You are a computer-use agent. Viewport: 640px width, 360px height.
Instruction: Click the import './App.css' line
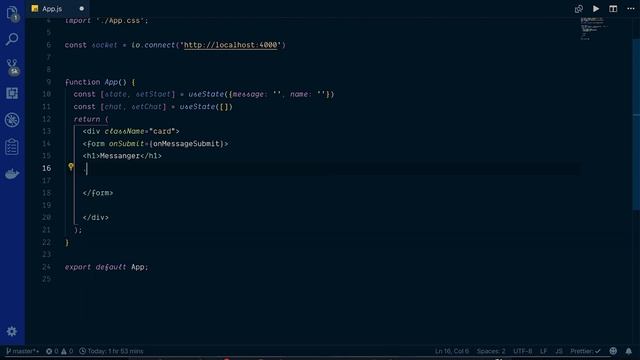pyautogui.click(x=107, y=20)
